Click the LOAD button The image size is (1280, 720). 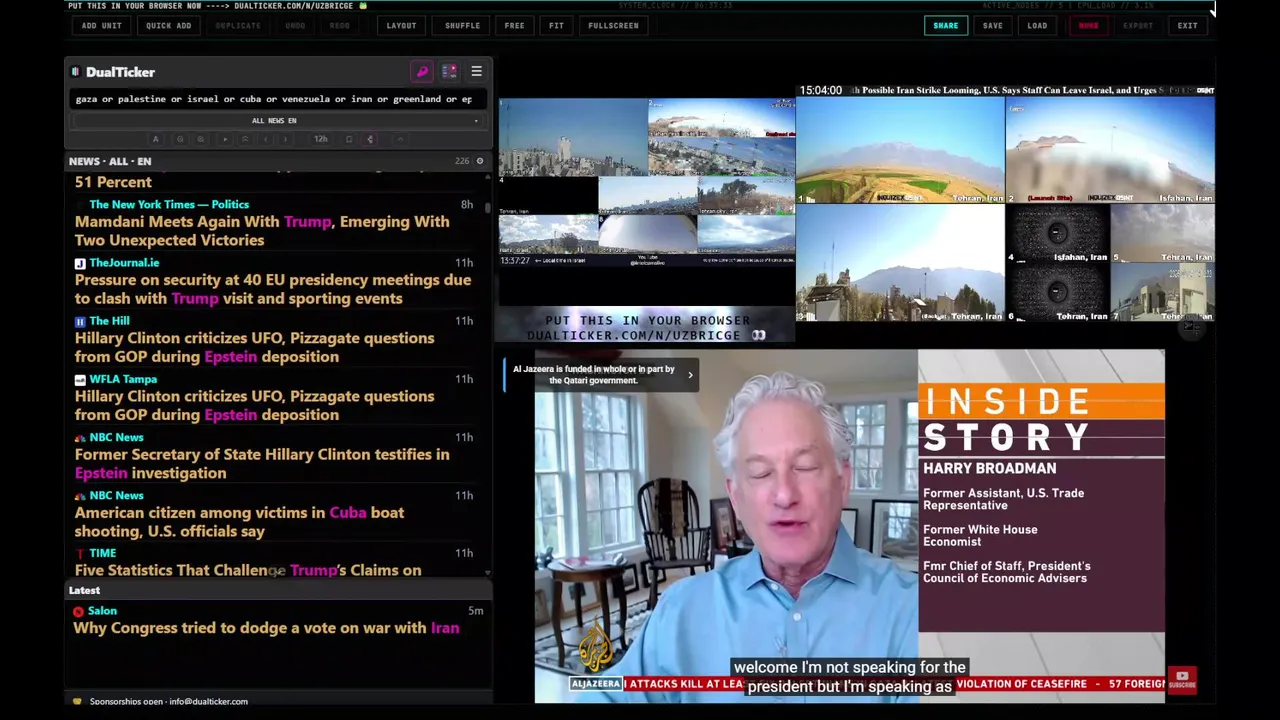pos(1037,26)
